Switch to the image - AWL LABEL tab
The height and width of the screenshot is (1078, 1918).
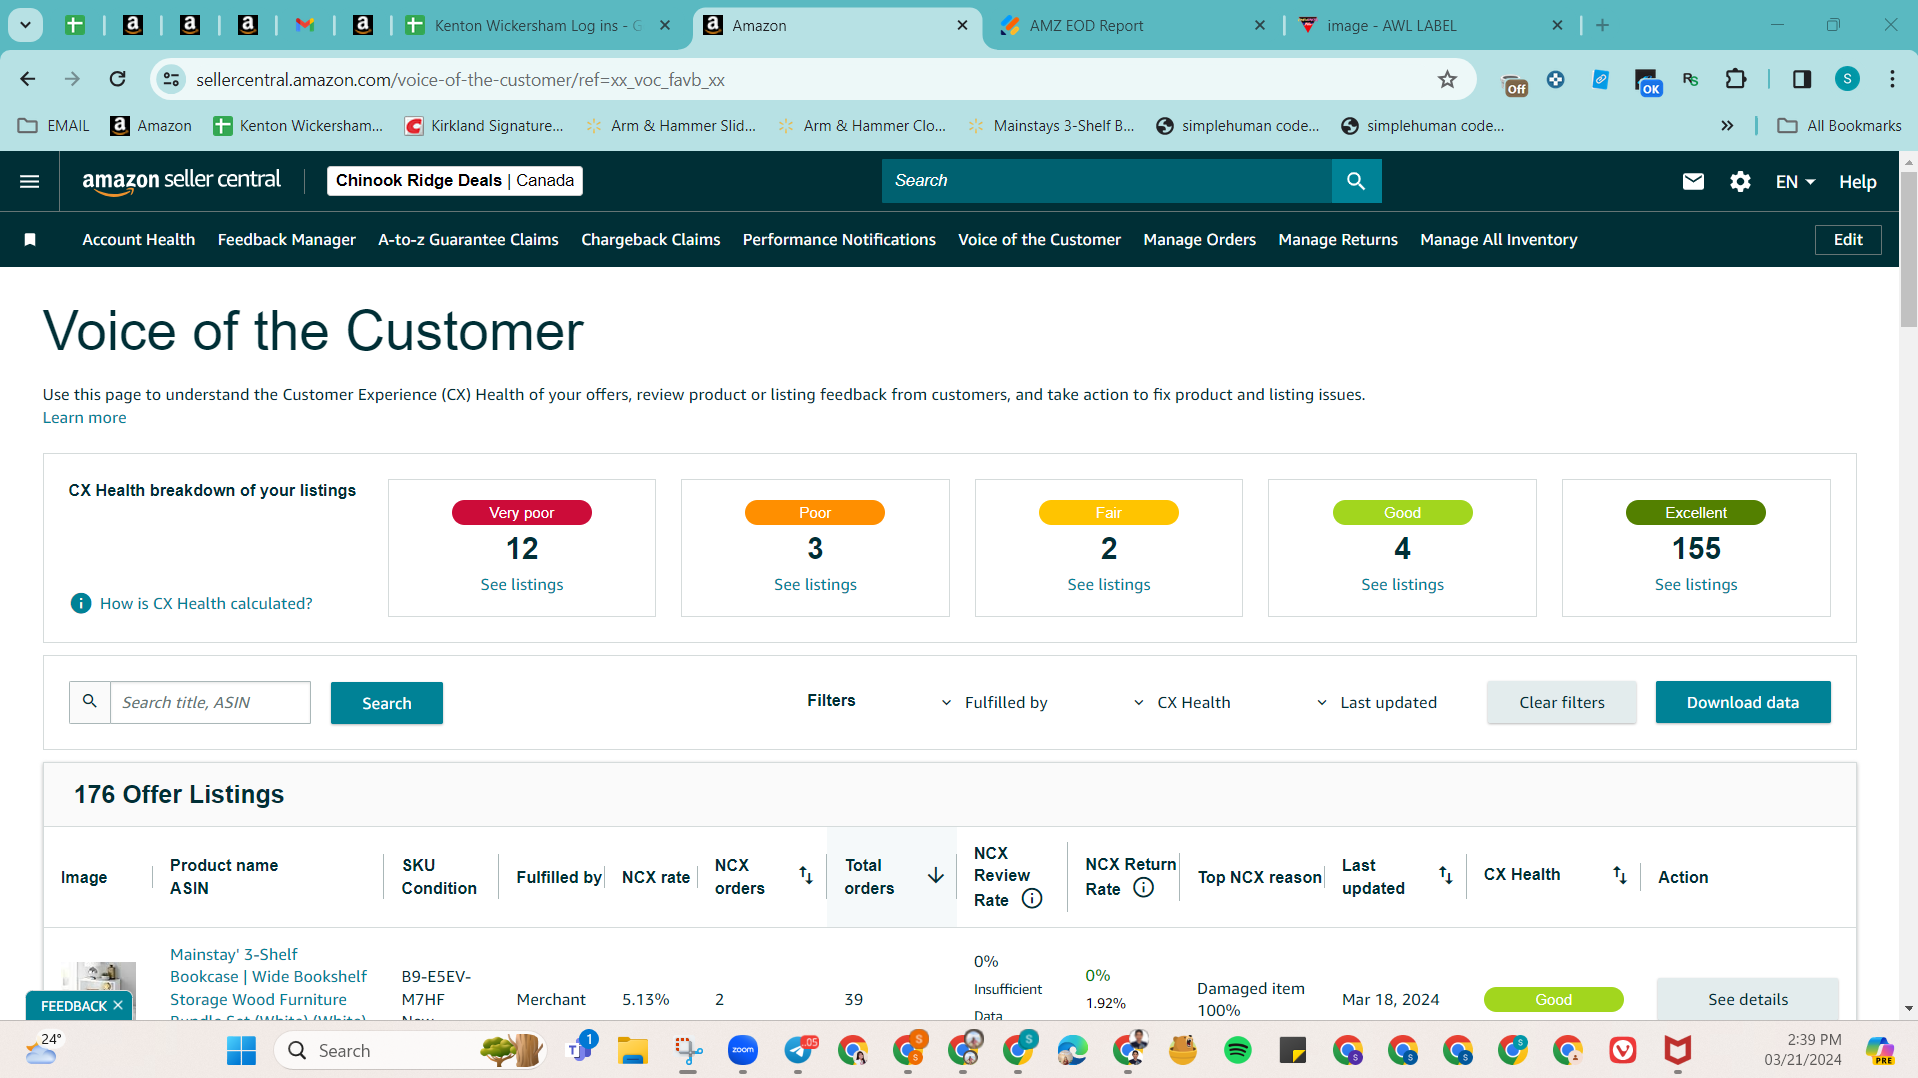[x=1431, y=26]
